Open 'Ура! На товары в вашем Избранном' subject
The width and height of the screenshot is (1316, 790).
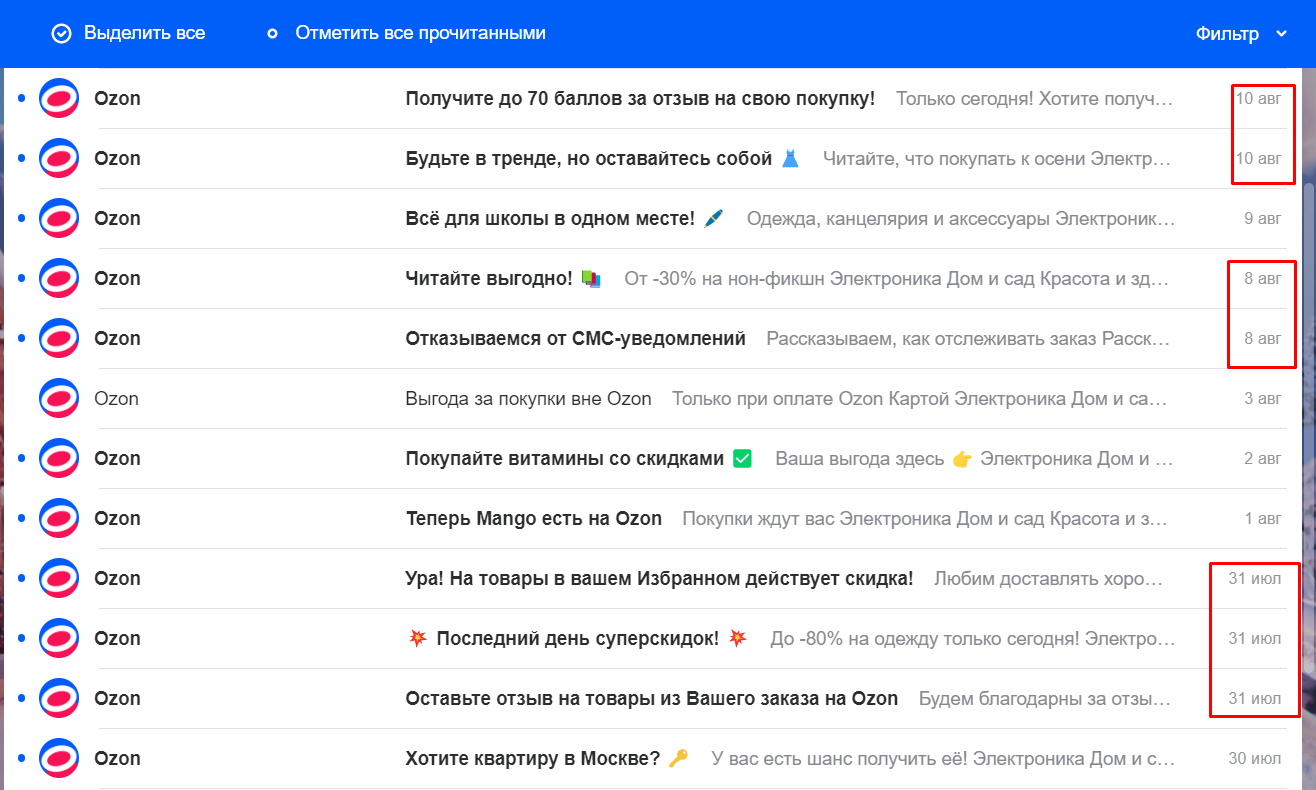659,578
